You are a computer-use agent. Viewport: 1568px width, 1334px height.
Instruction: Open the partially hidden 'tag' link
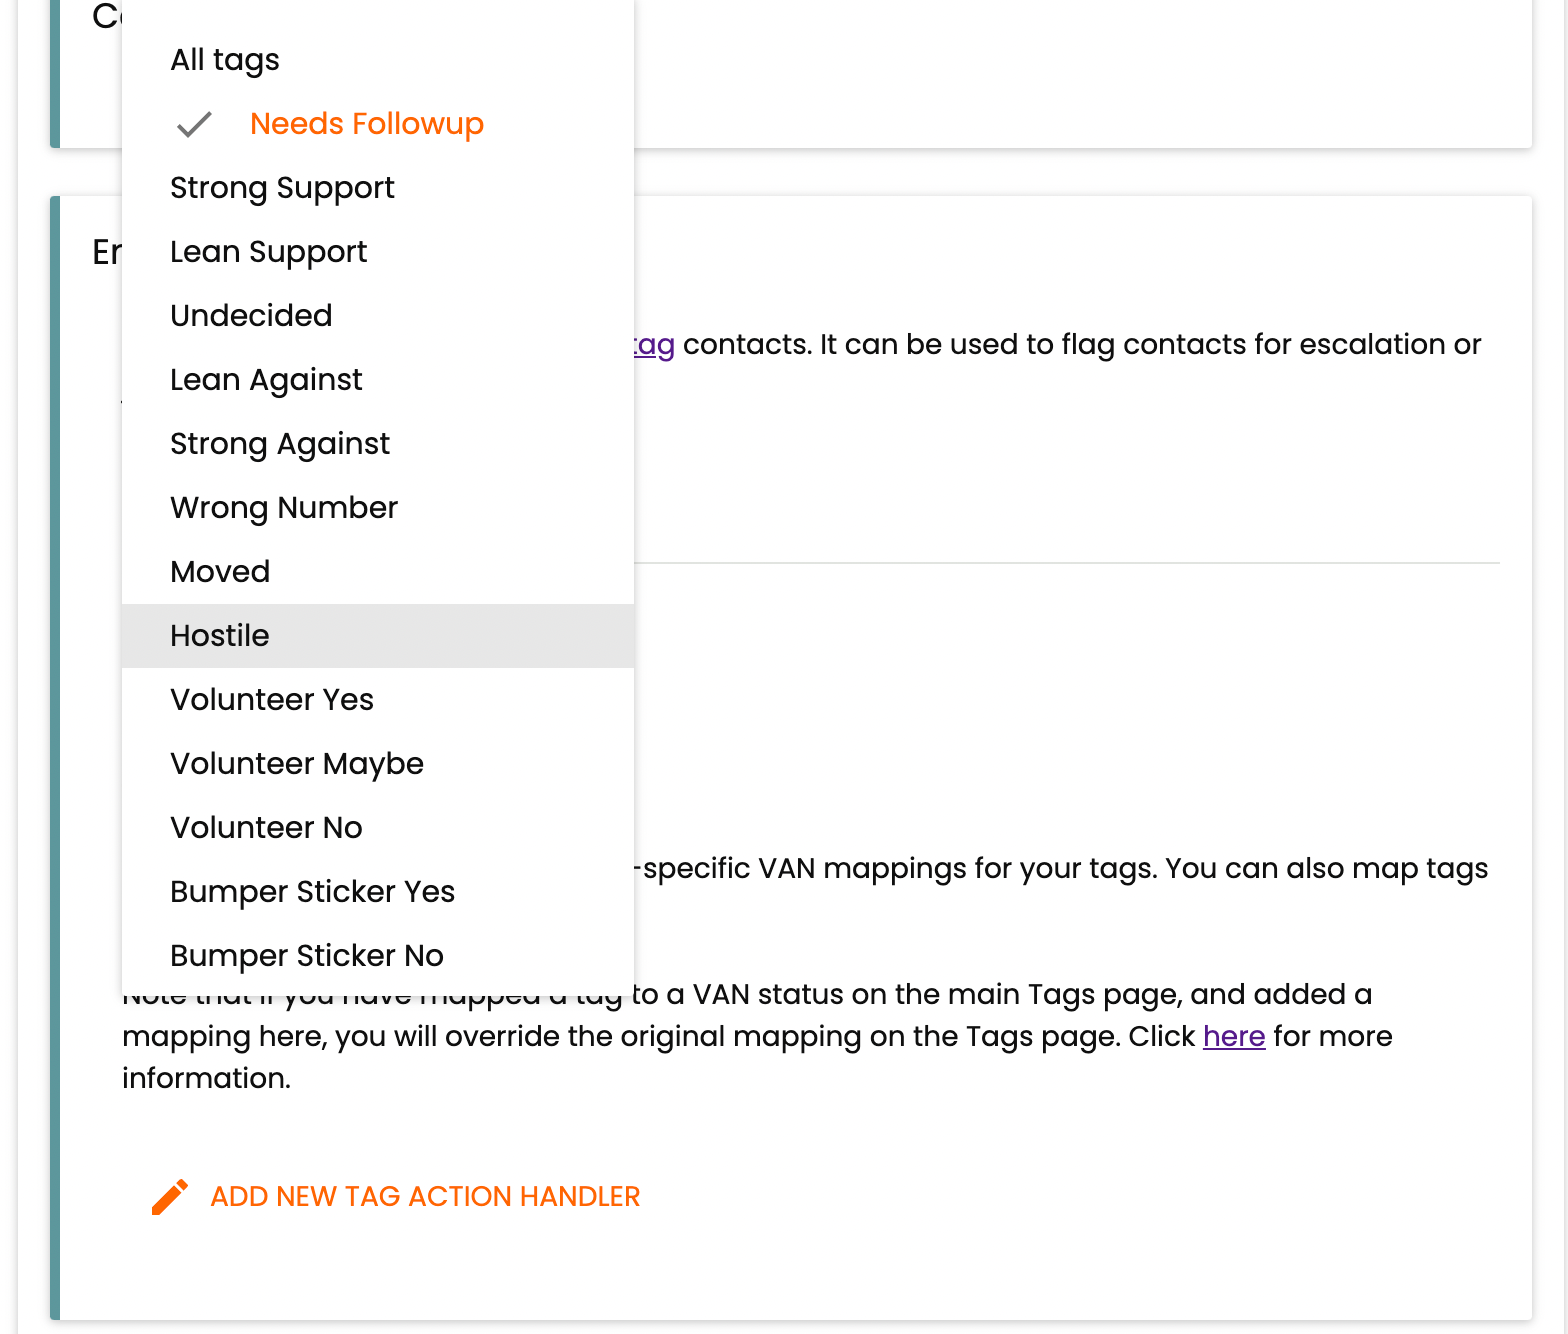coord(655,345)
